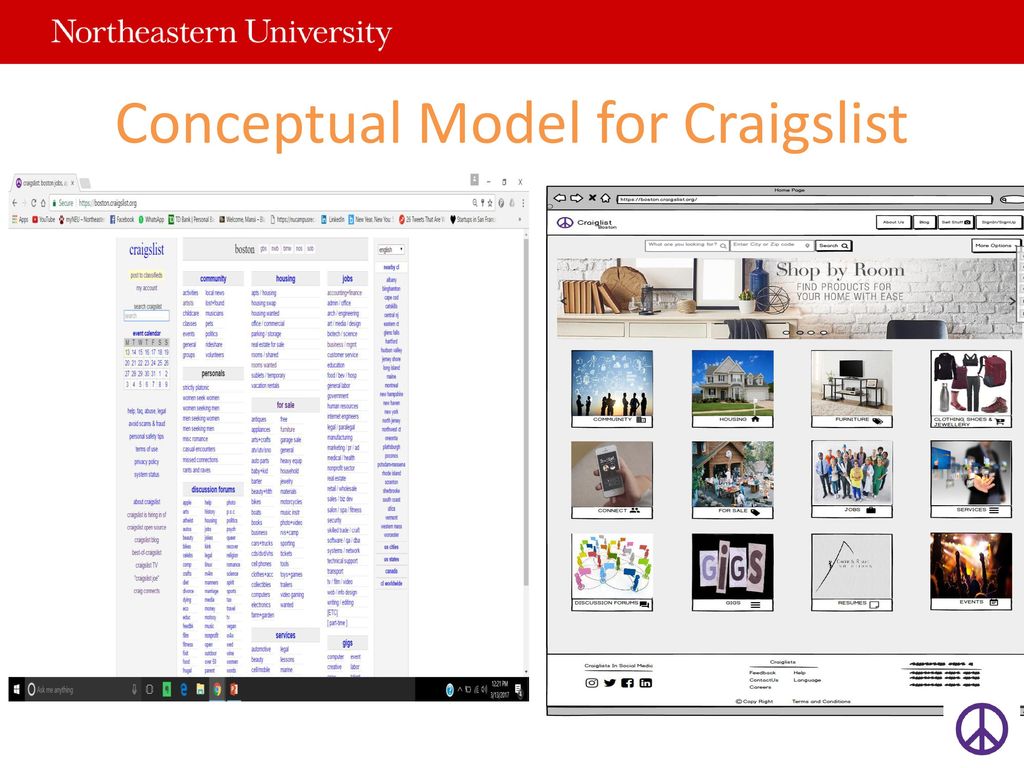This screenshot has height=768, width=1024.
Task: Open Microsoft Edge from the taskbar
Action: [184, 690]
